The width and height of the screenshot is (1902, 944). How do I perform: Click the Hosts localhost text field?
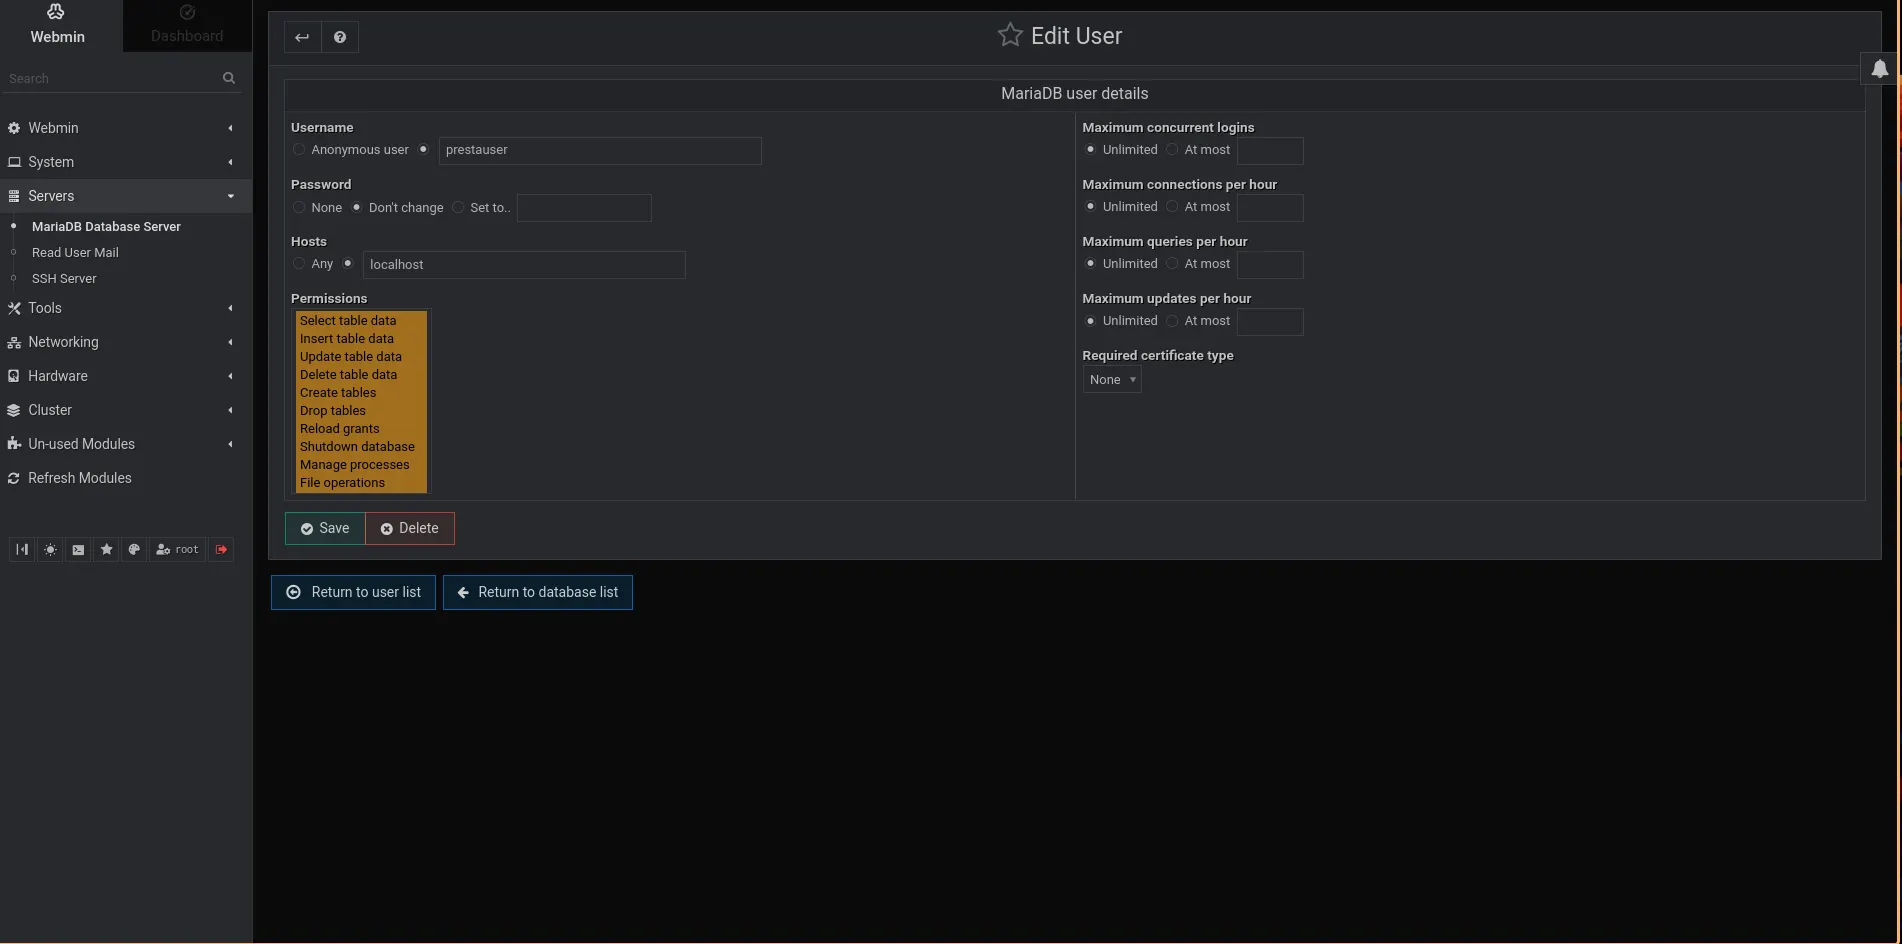(x=524, y=265)
